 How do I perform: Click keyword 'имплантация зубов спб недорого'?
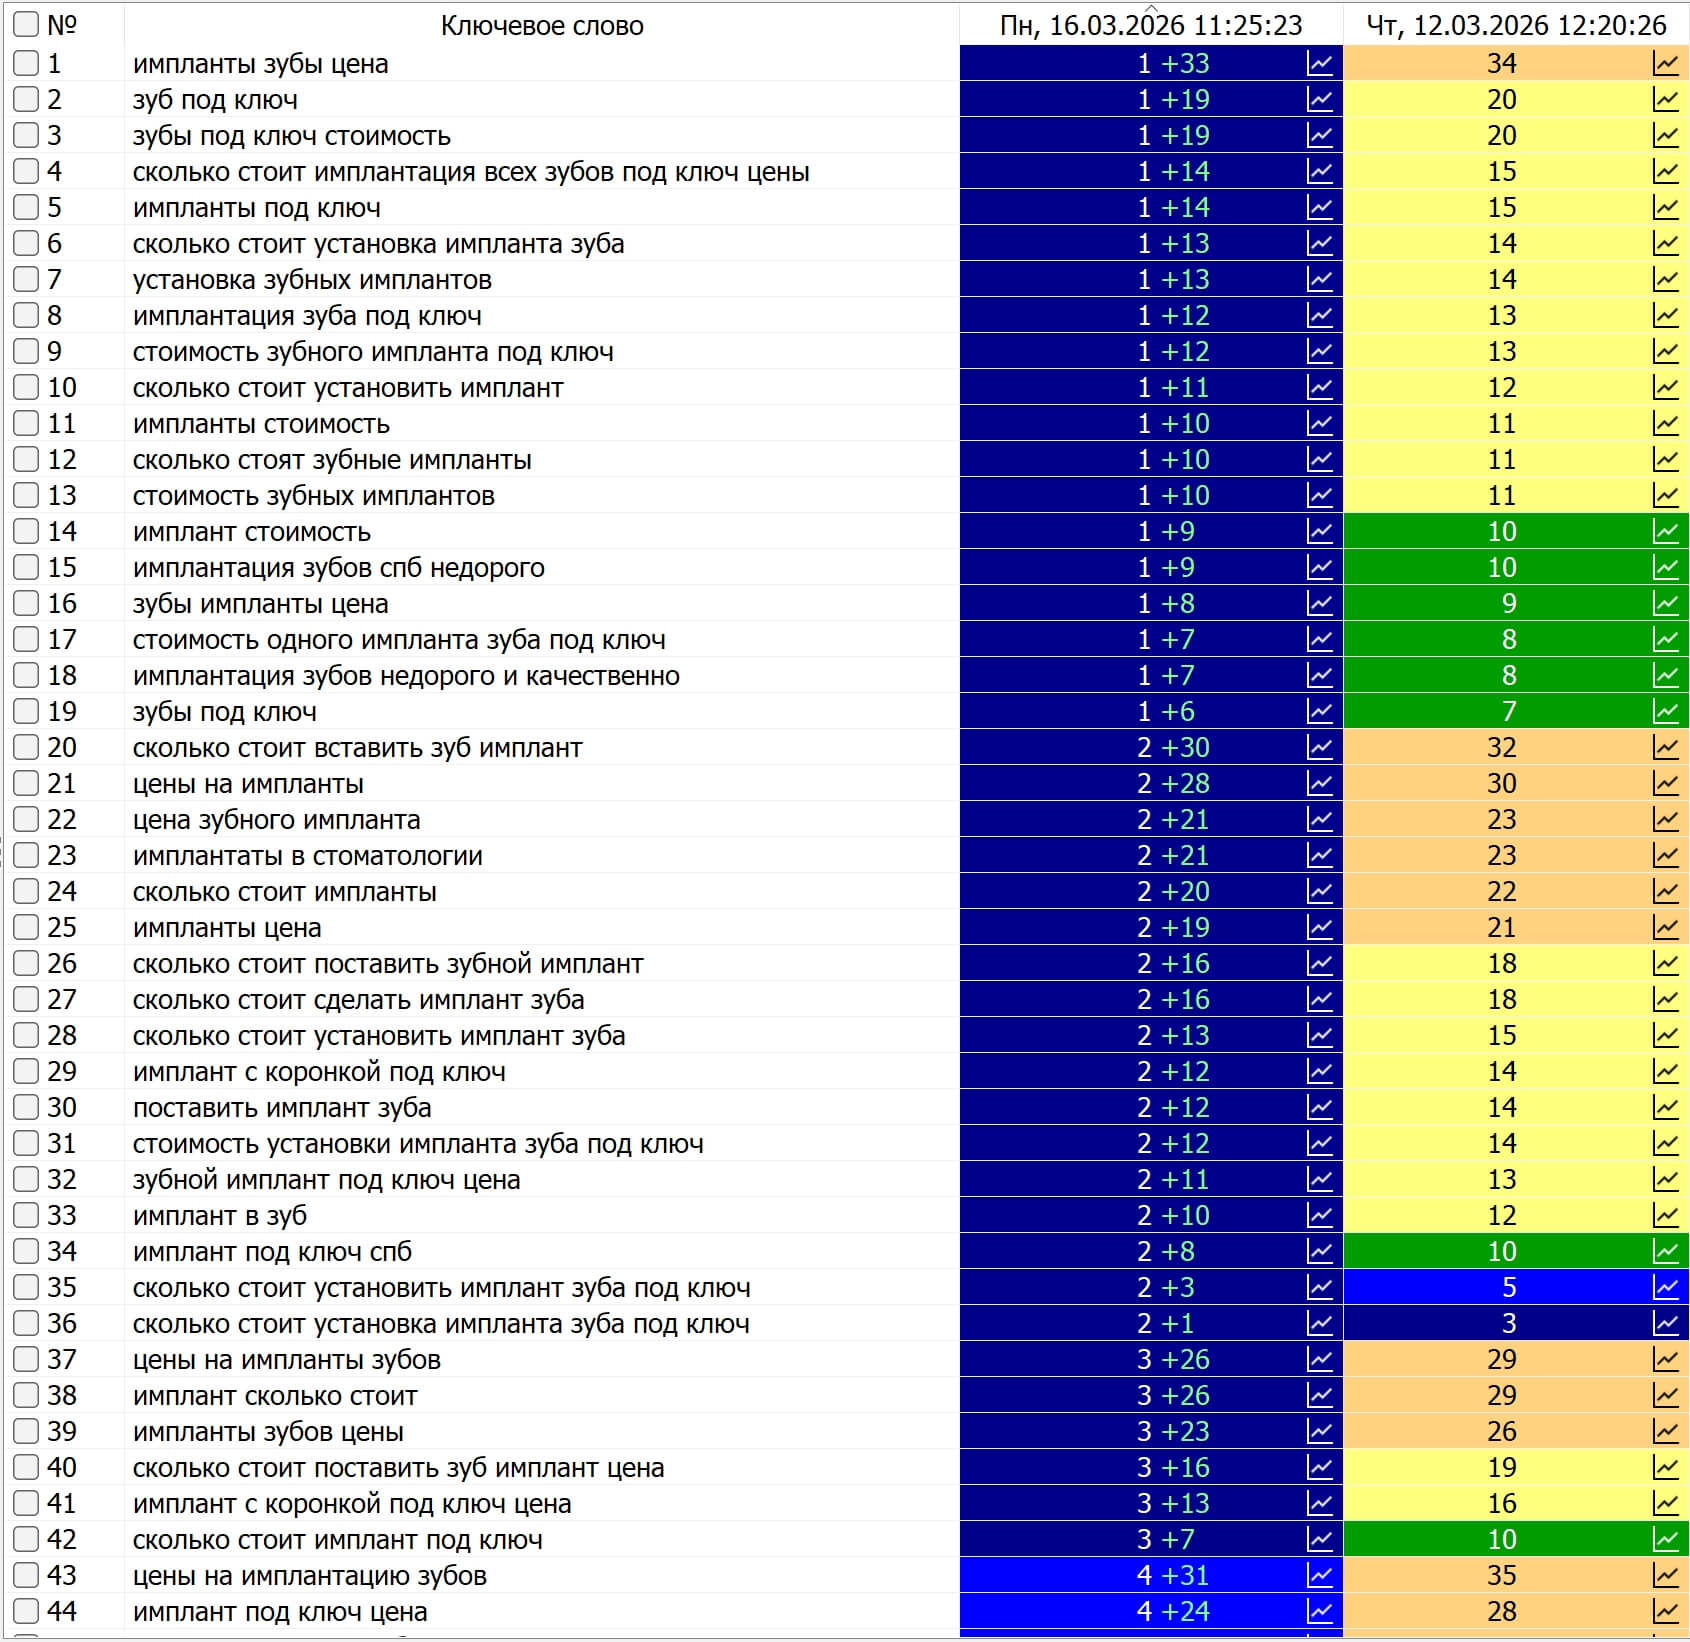pyautogui.click(x=338, y=568)
